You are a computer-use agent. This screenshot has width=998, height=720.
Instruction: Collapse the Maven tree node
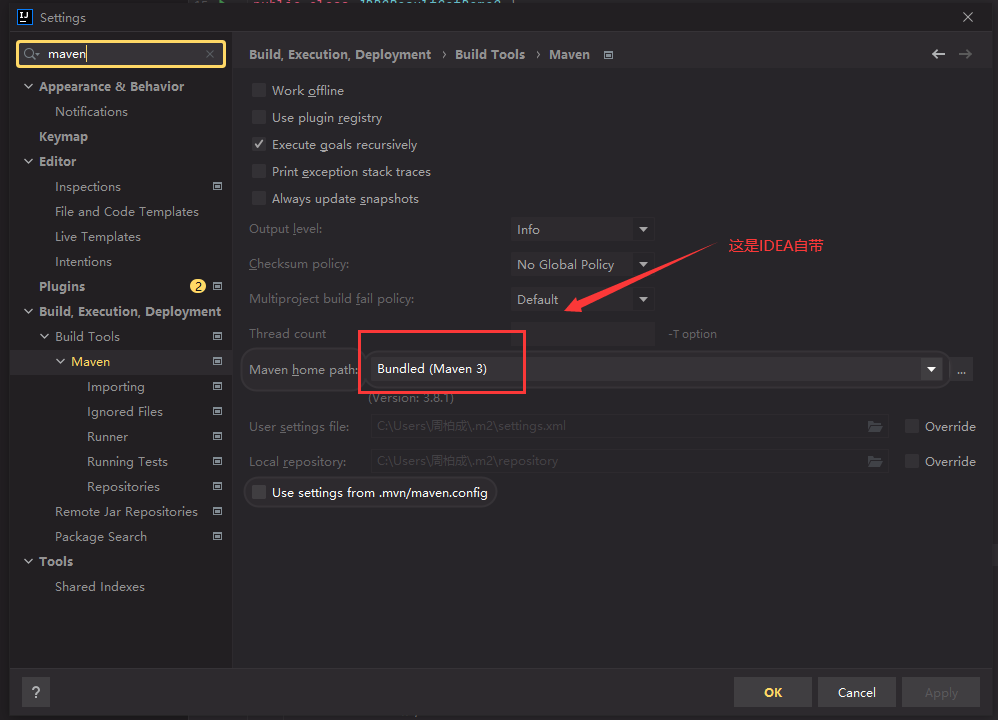(60, 361)
